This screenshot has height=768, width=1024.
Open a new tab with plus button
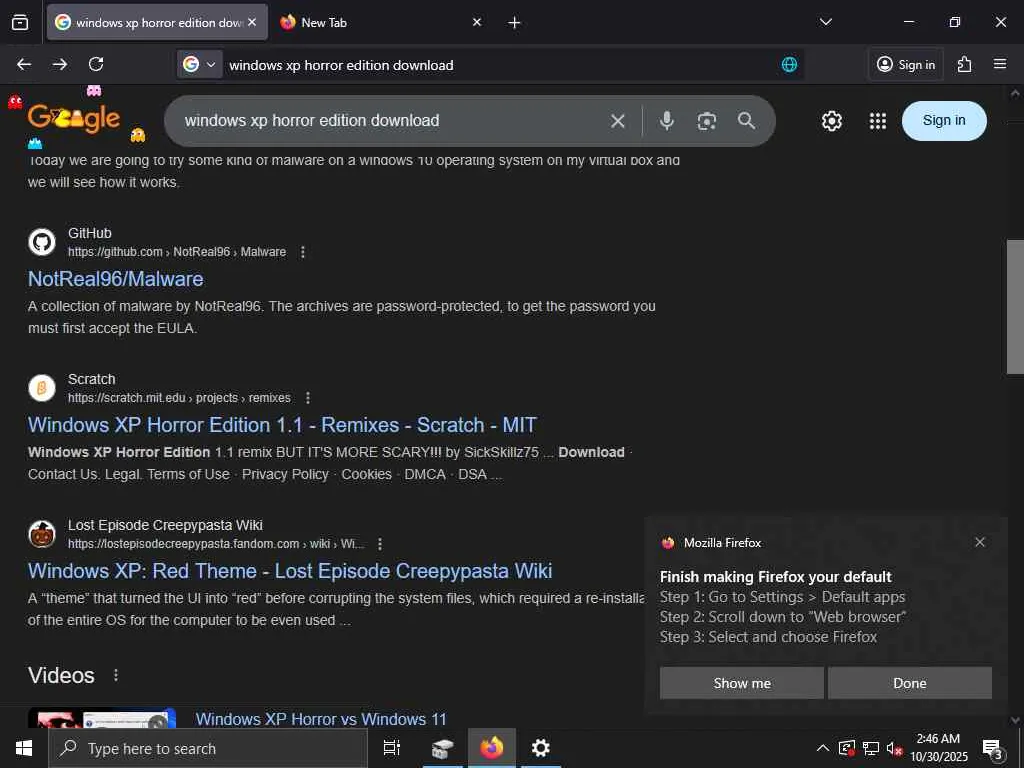click(515, 23)
